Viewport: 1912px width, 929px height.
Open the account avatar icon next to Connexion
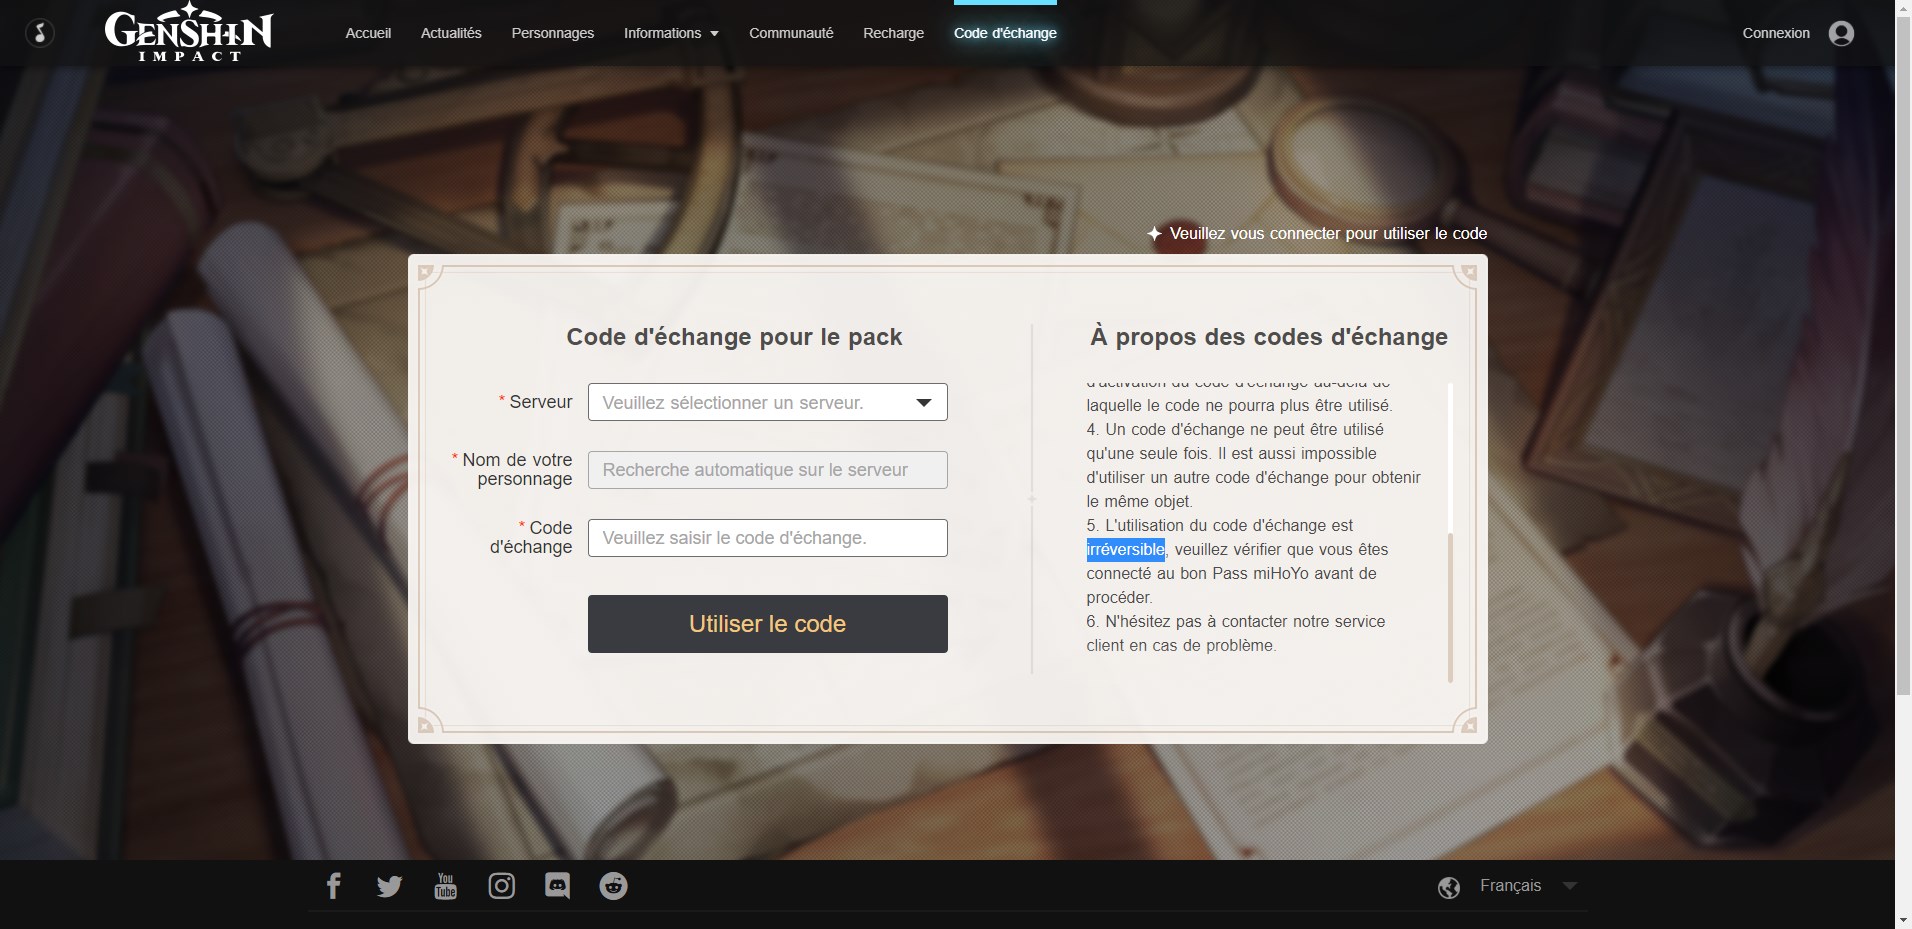click(x=1840, y=33)
